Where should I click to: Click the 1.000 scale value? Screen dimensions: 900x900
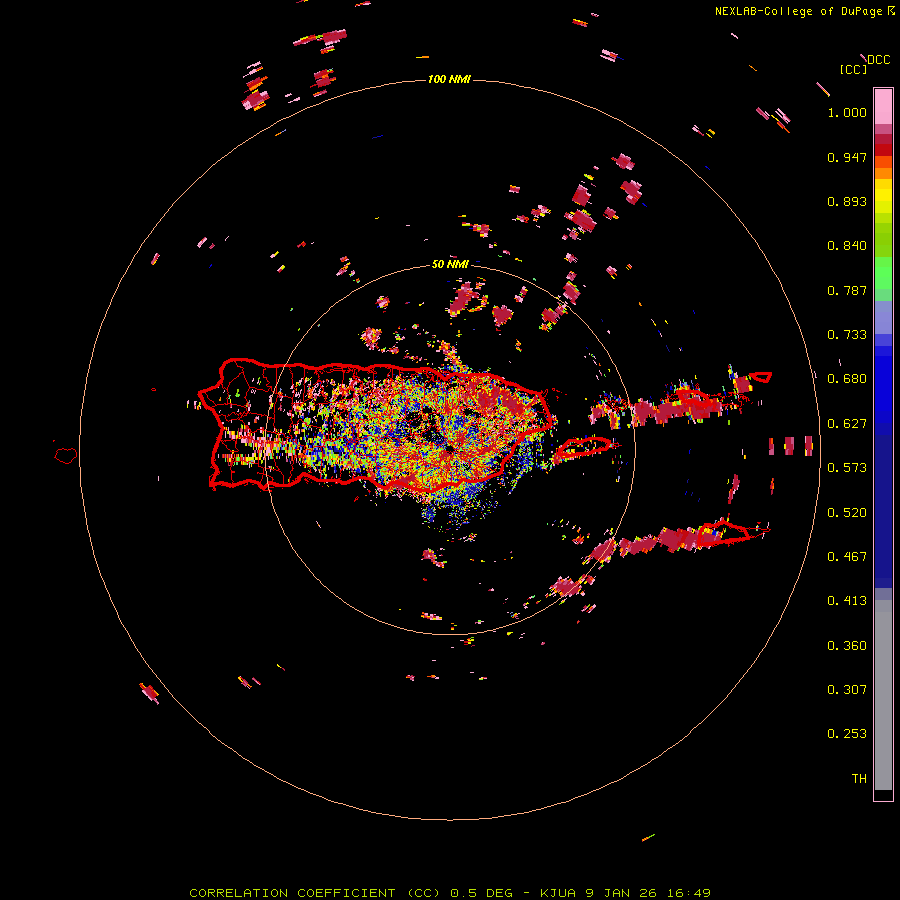[847, 112]
